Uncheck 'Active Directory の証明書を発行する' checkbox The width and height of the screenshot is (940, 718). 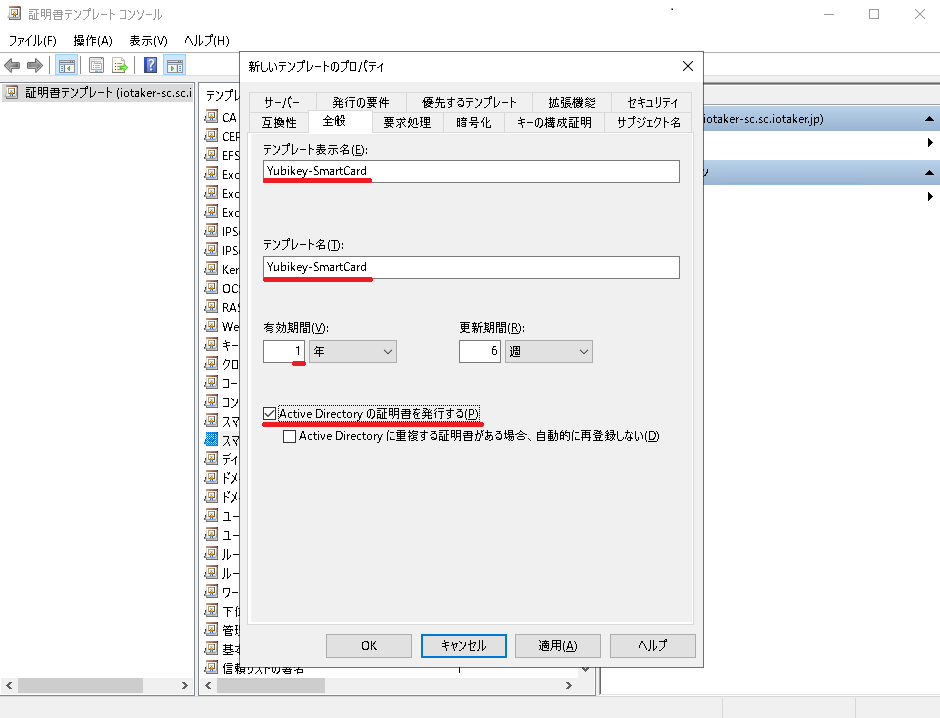coord(270,414)
